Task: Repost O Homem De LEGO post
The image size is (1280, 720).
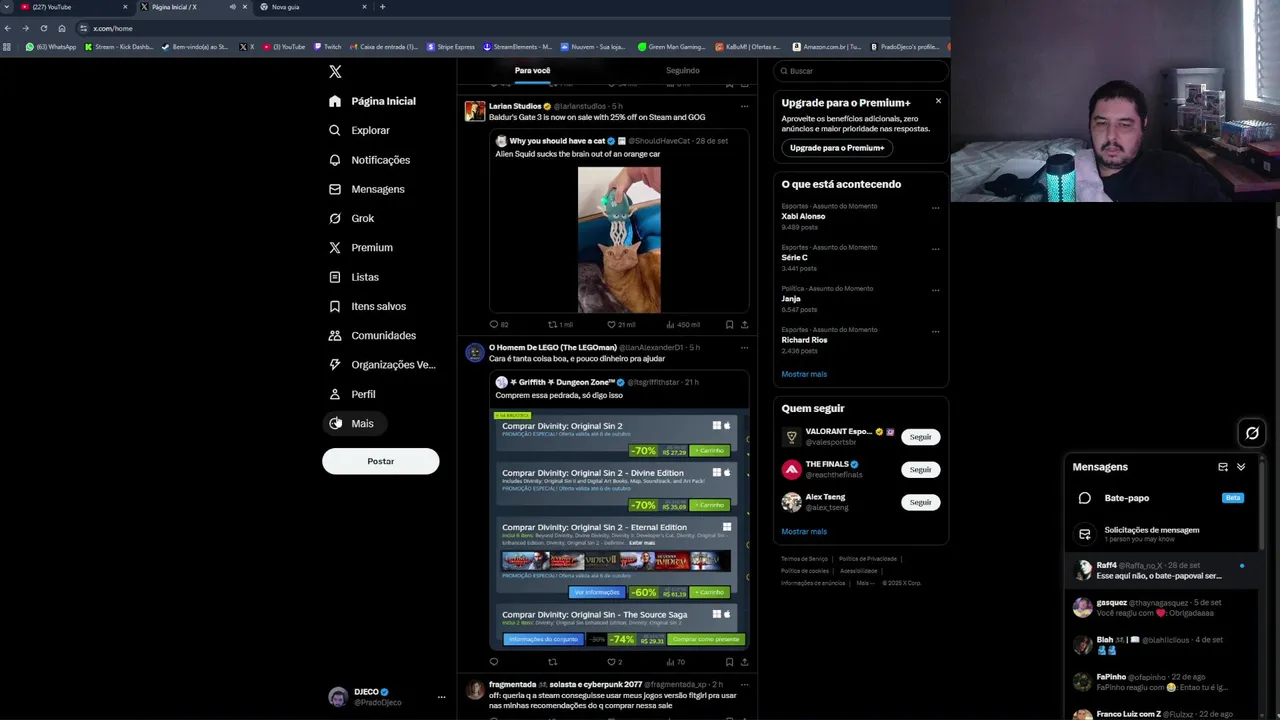Action: point(552,661)
